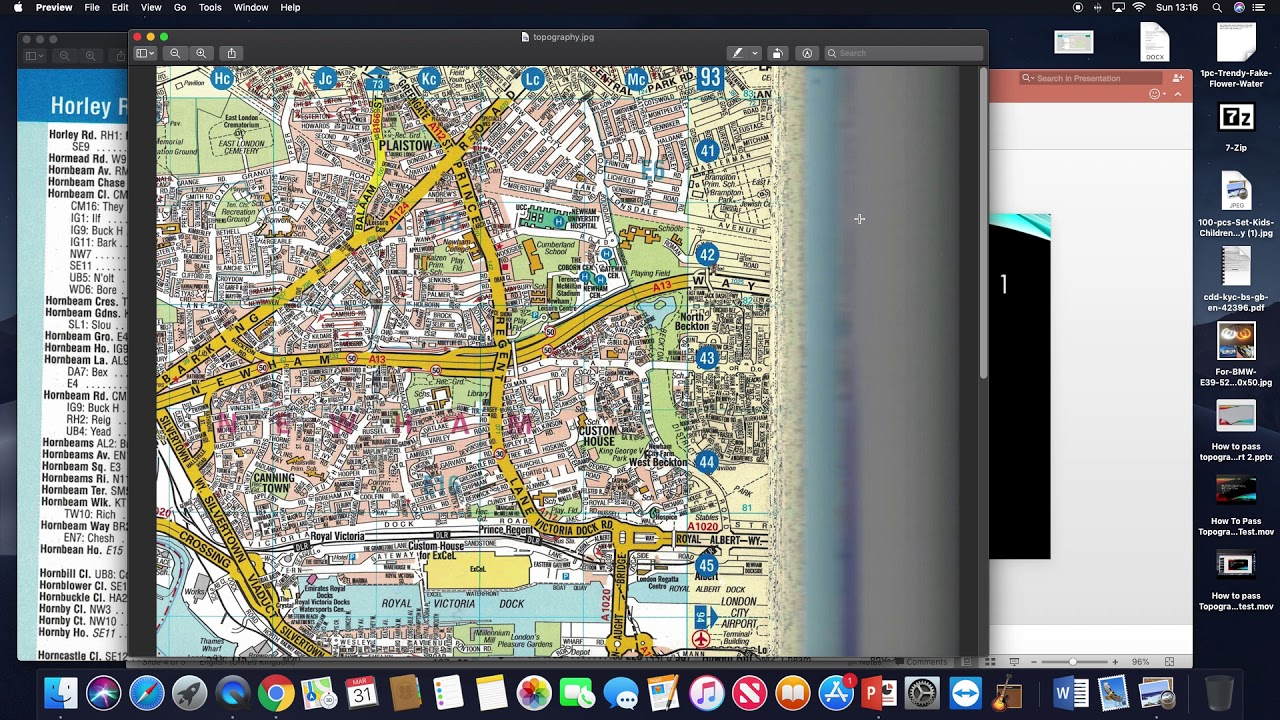Open Safari from the Dock
Screen dimensions: 1280x720
pyautogui.click(x=147, y=693)
